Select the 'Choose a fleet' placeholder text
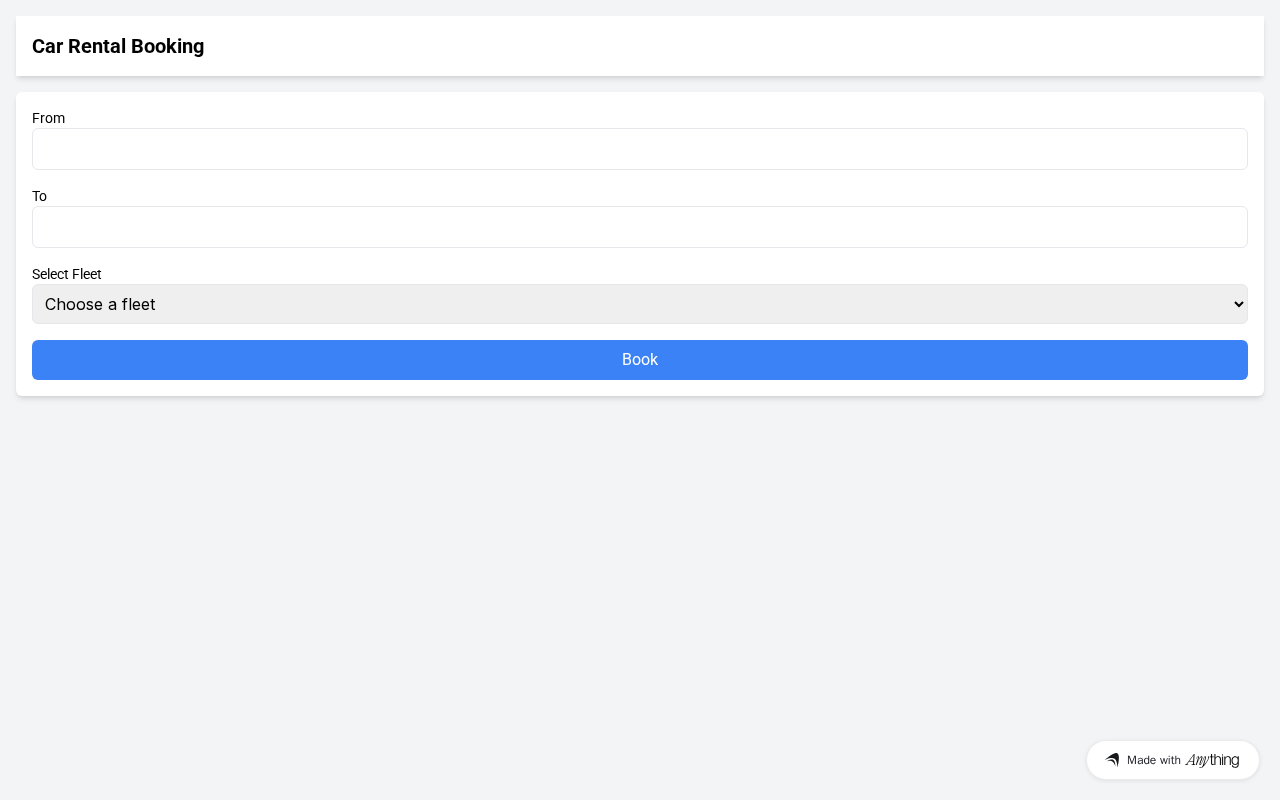 pos(100,304)
